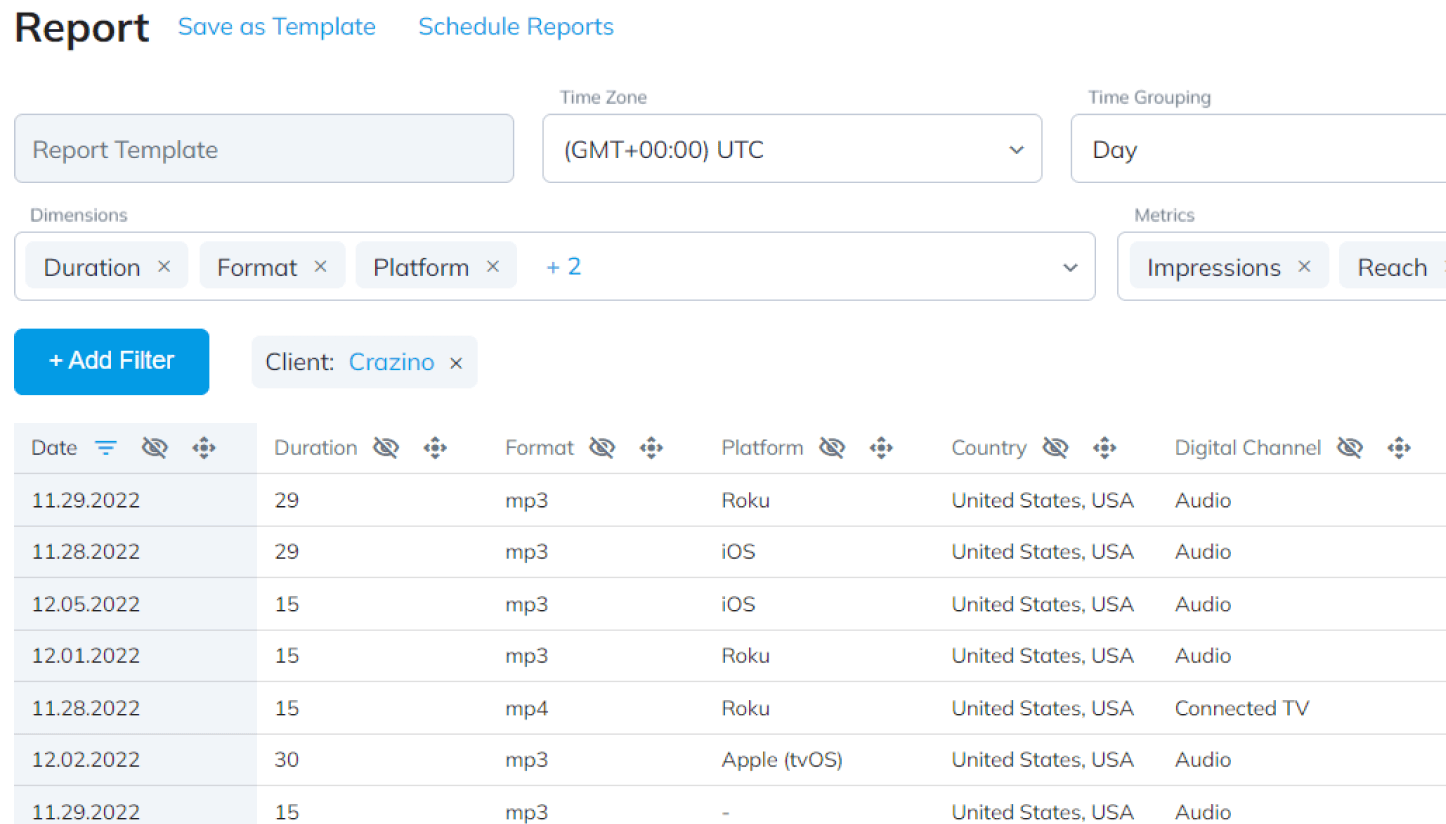This screenshot has height=824, width=1446.
Task: Expand the Dimensions selection dropdown
Action: click(x=1070, y=267)
